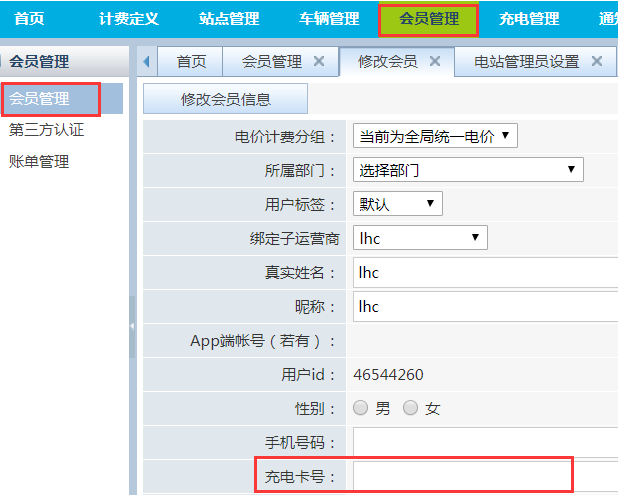Image resolution: width=618 pixels, height=495 pixels.
Task: Click the 充电卡号 input field
Action: [x=486, y=476]
